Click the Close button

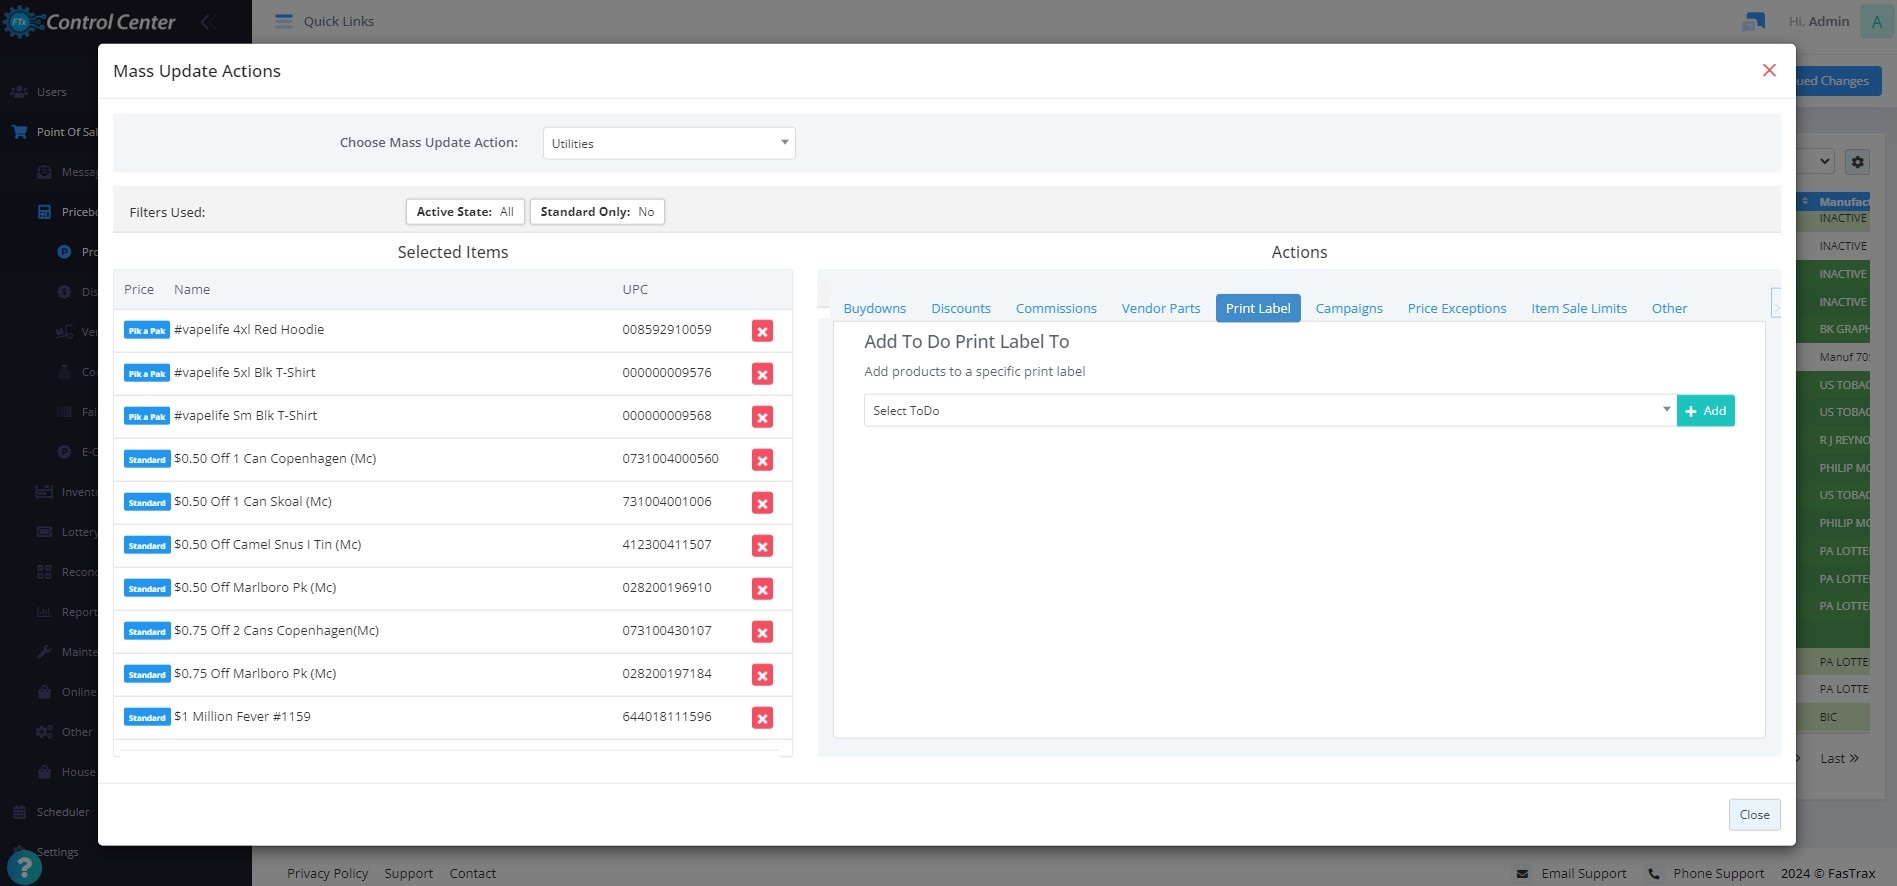coord(1754,815)
